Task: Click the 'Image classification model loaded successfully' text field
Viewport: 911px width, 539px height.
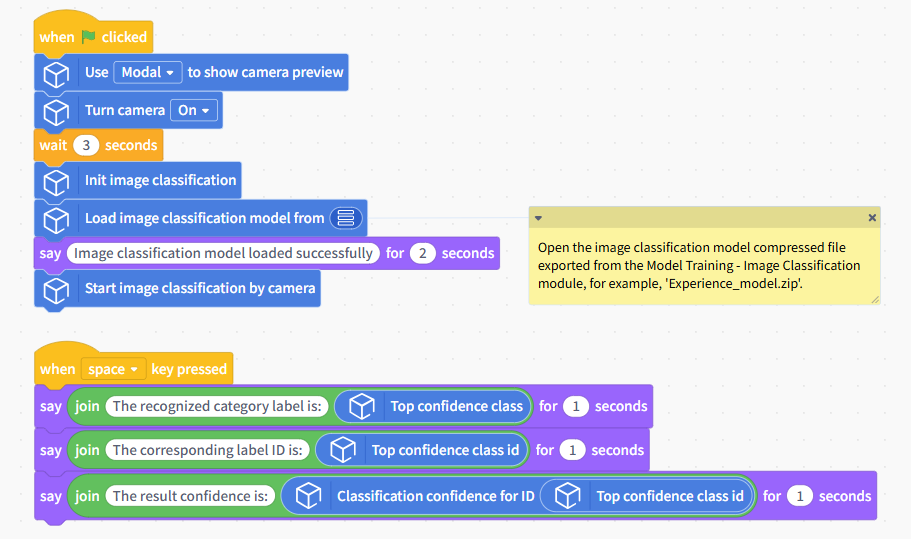Action: click(223, 253)
